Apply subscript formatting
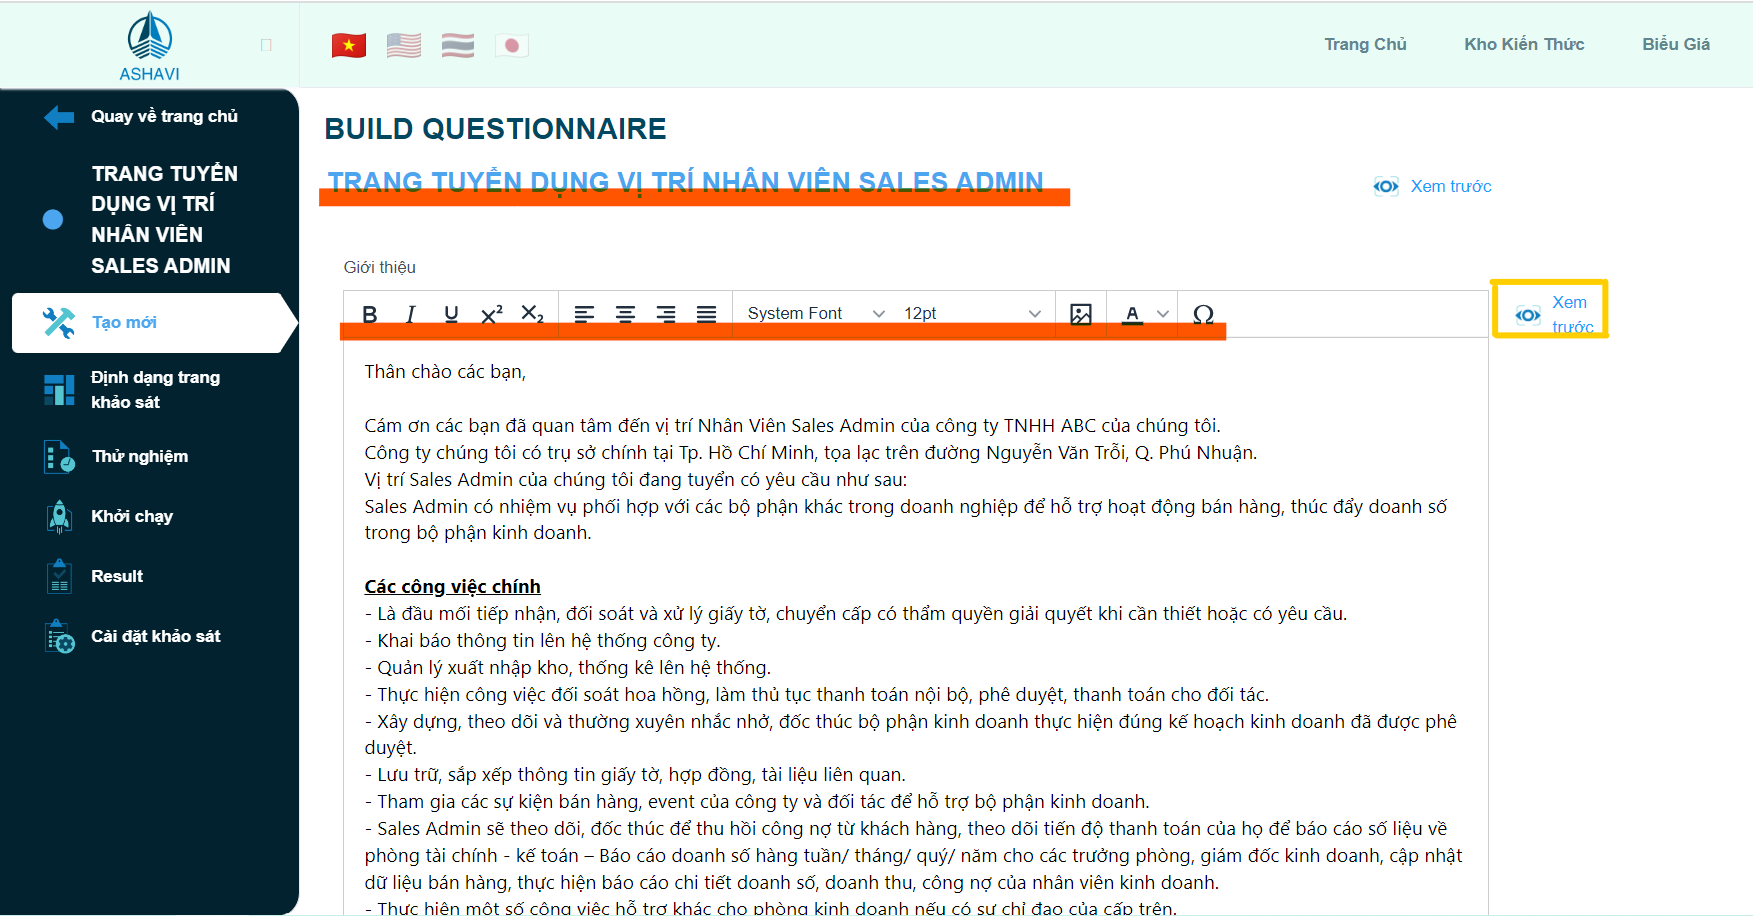Screen dimensions: 1753x916 coord(532,314)
